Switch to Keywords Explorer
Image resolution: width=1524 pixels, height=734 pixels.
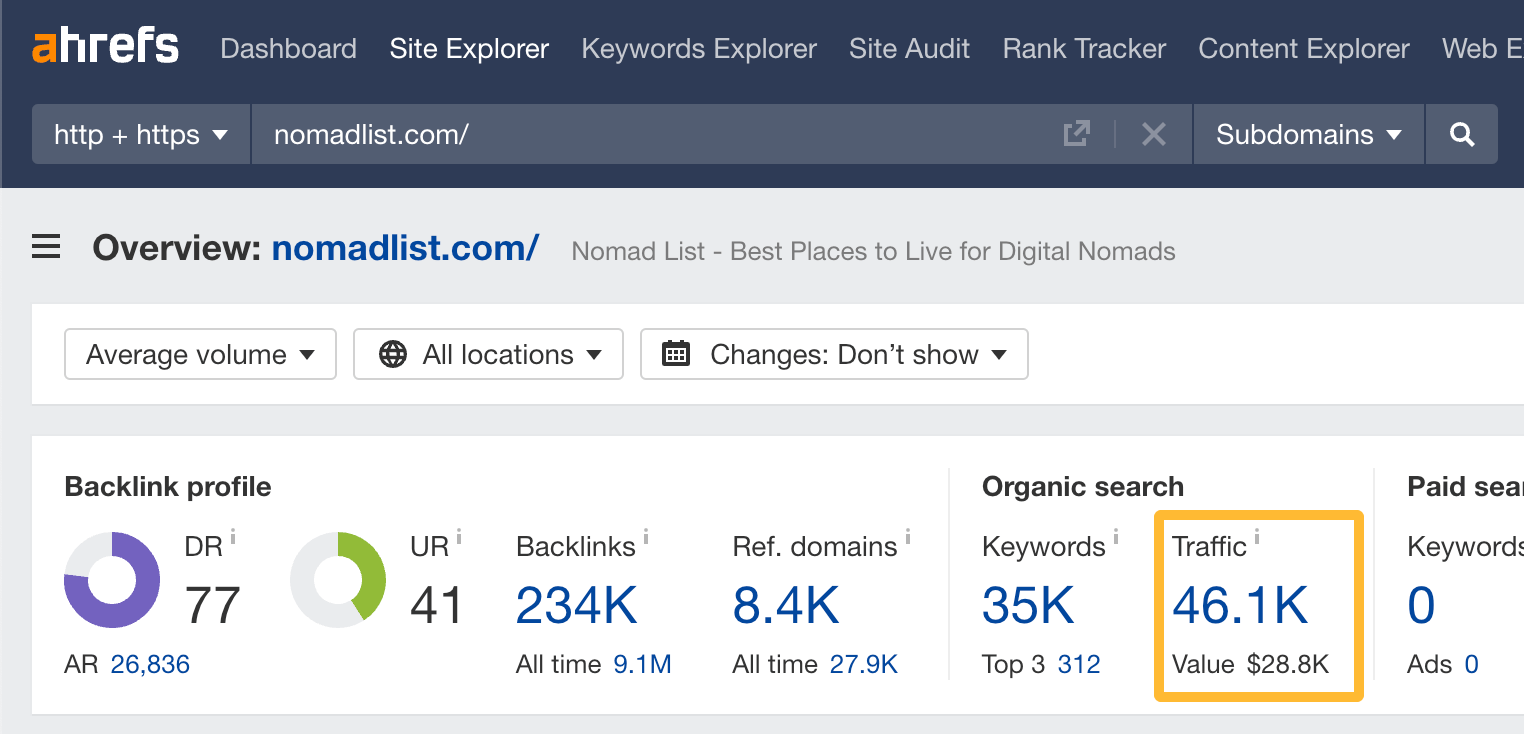[x=698, y=48]
